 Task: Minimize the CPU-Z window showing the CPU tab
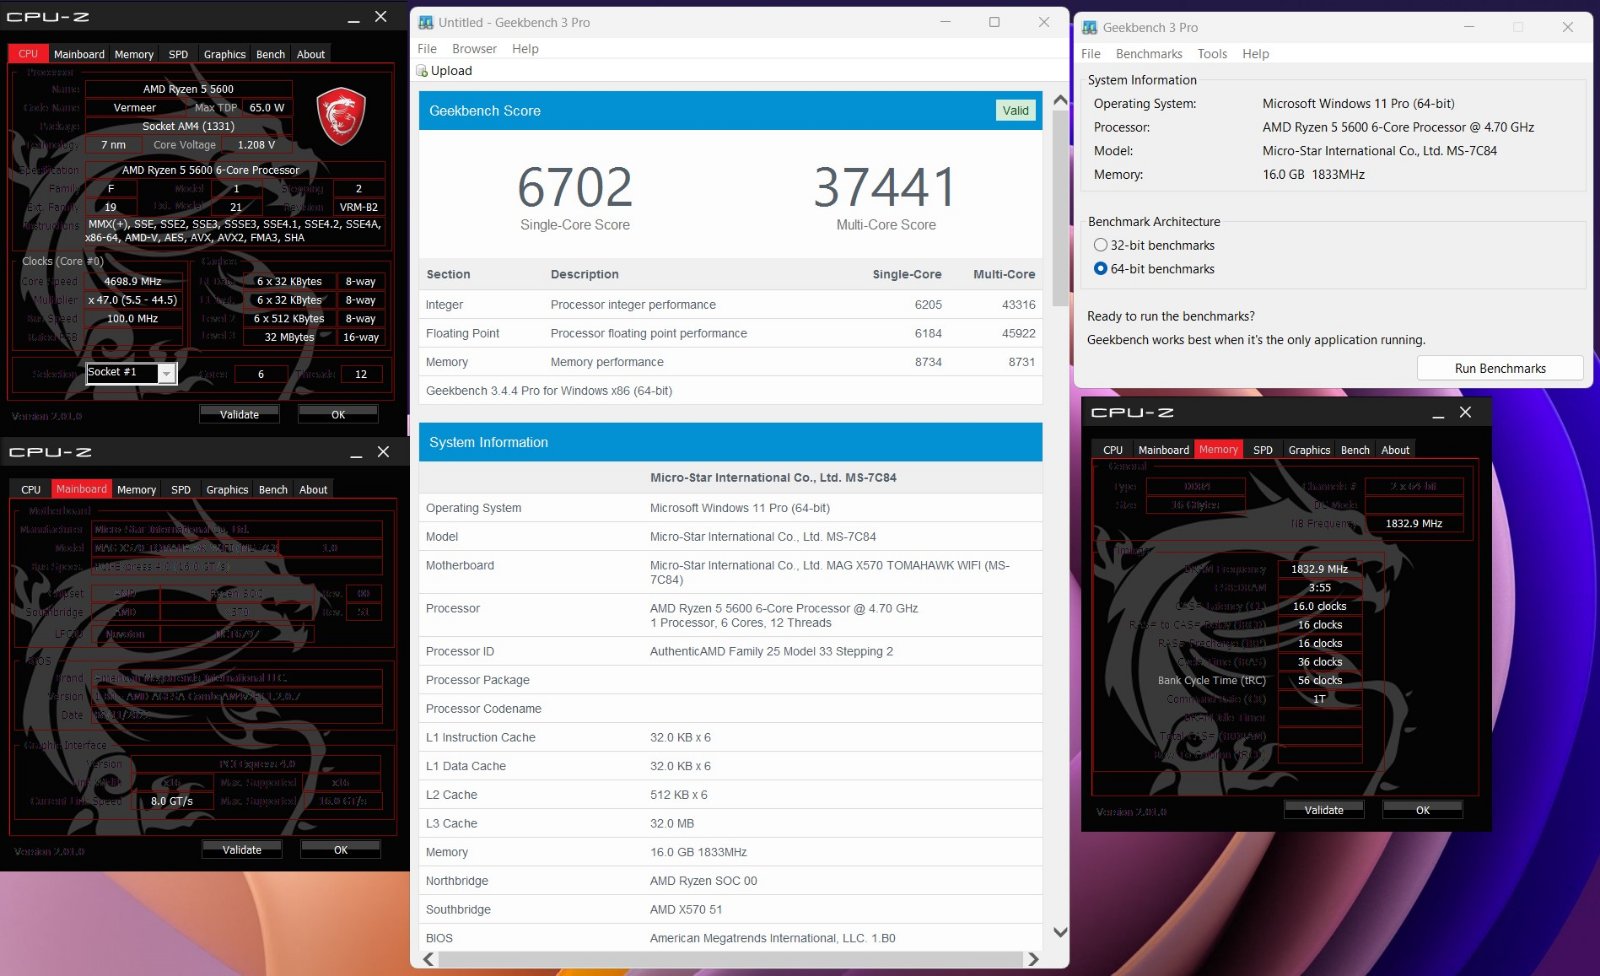click(x=354, y=18)
